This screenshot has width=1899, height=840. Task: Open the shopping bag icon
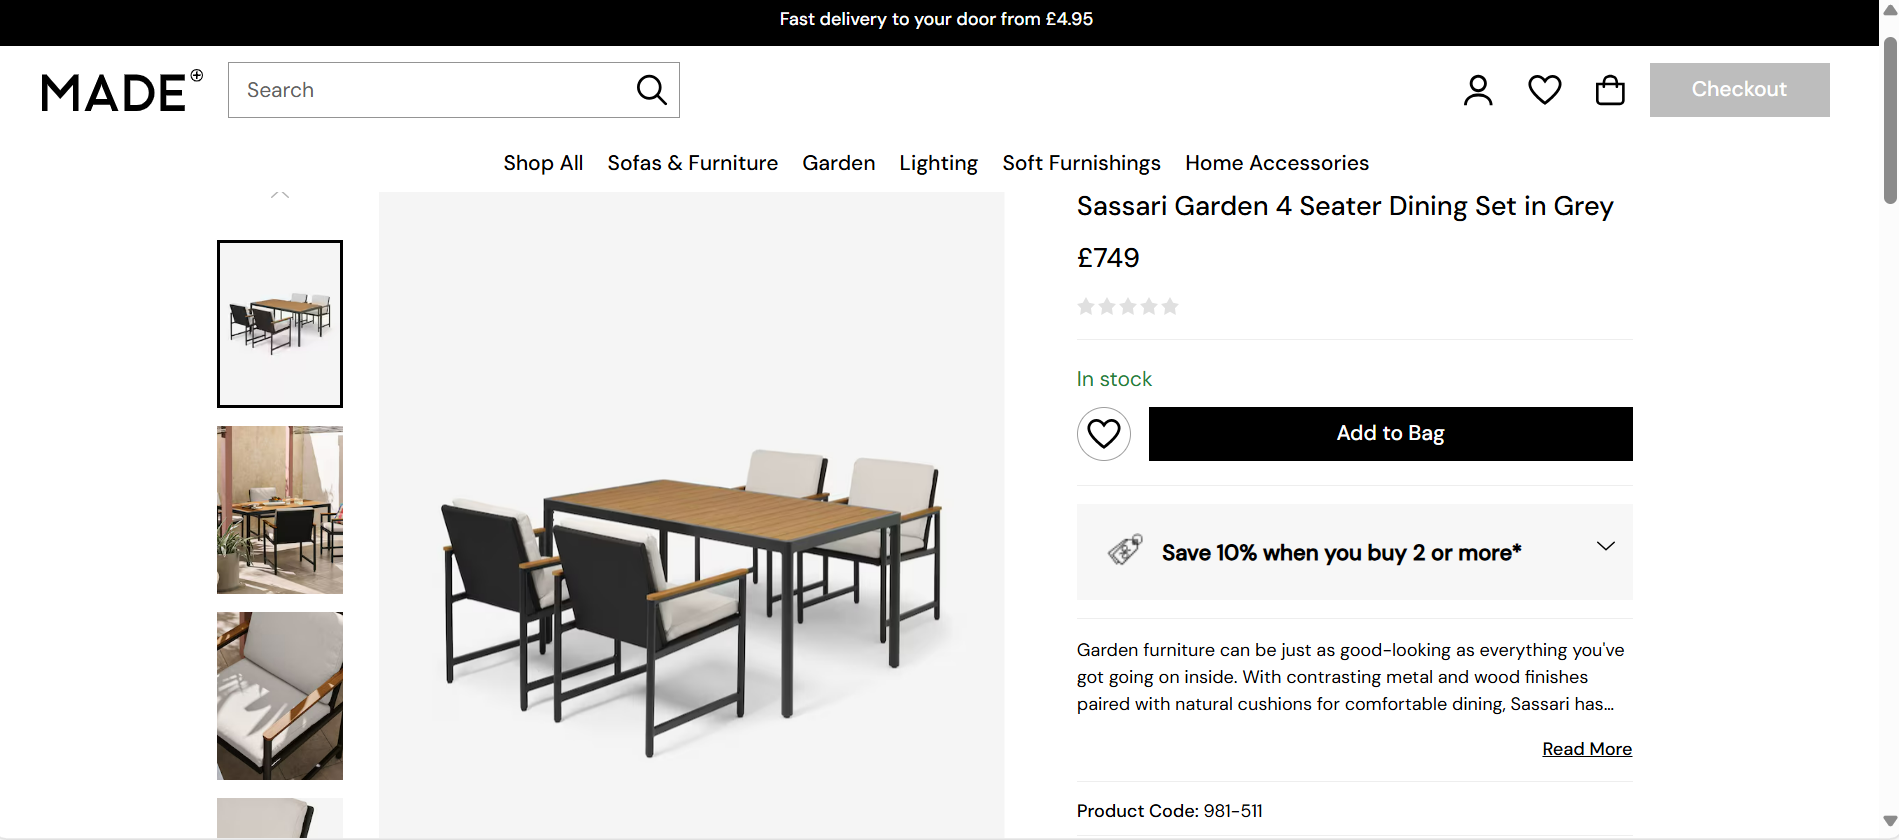point(1610,90)
